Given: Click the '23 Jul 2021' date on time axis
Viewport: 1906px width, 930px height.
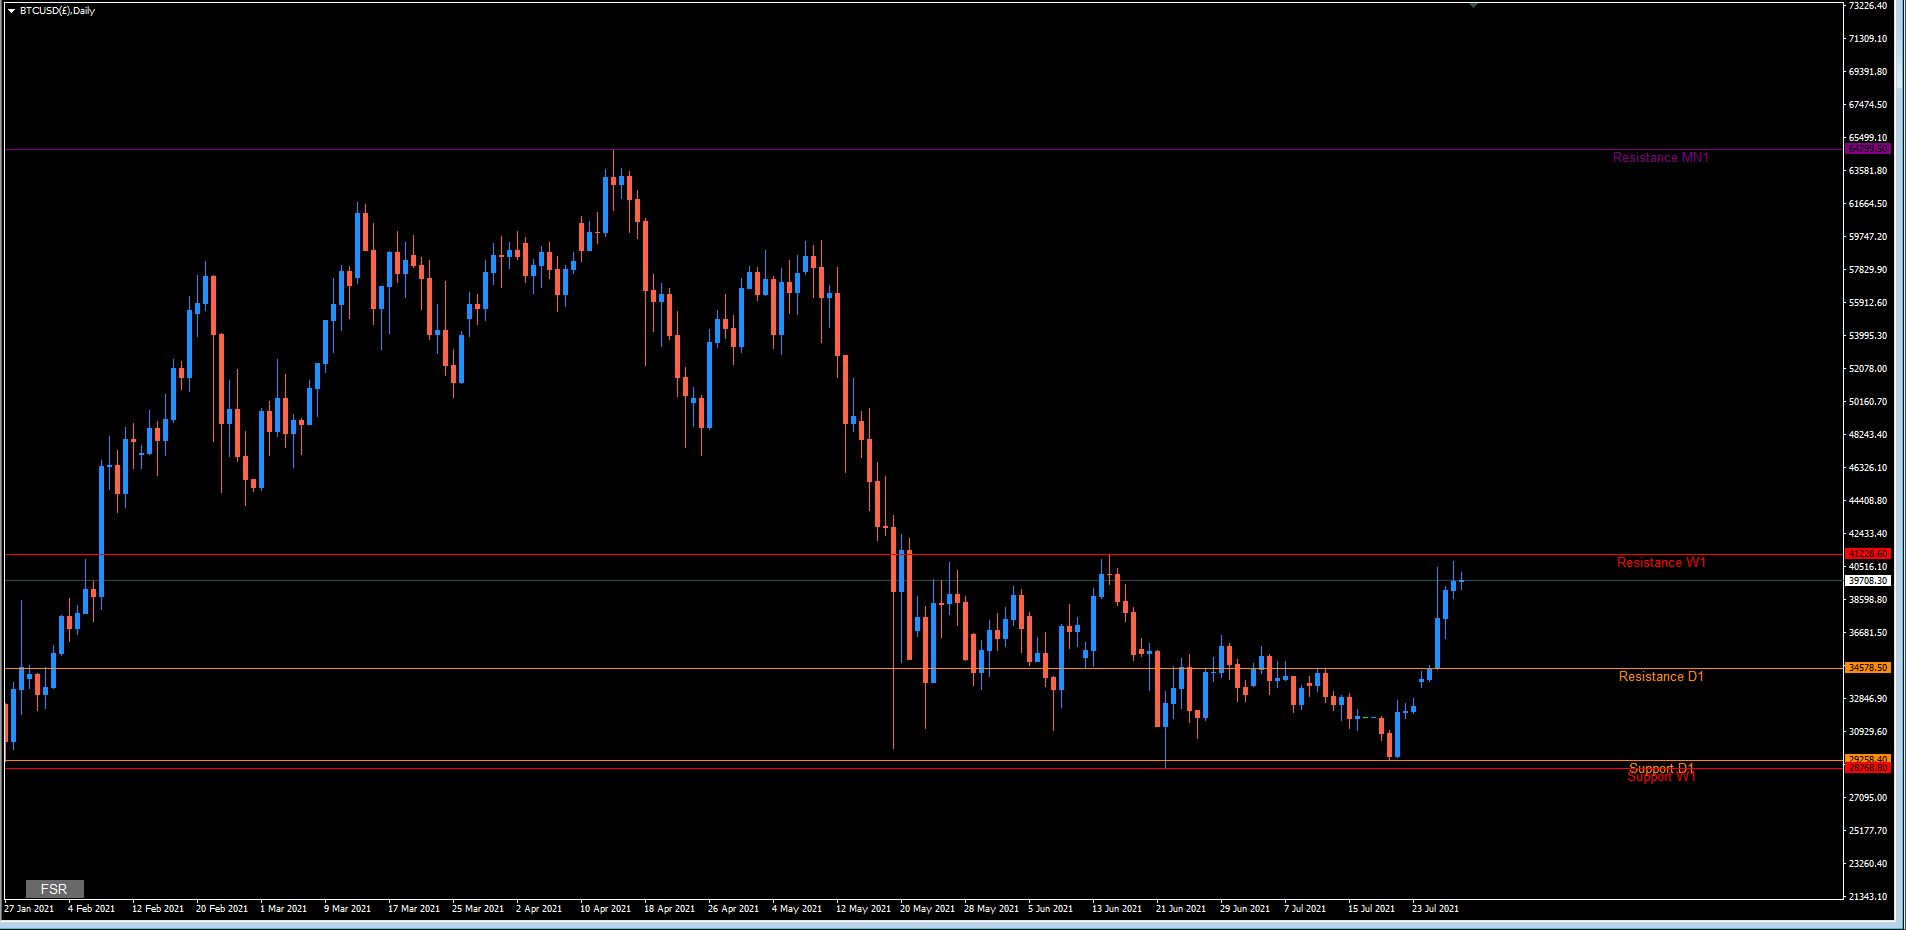Looking at the screenshot, I should (1435, 909).
